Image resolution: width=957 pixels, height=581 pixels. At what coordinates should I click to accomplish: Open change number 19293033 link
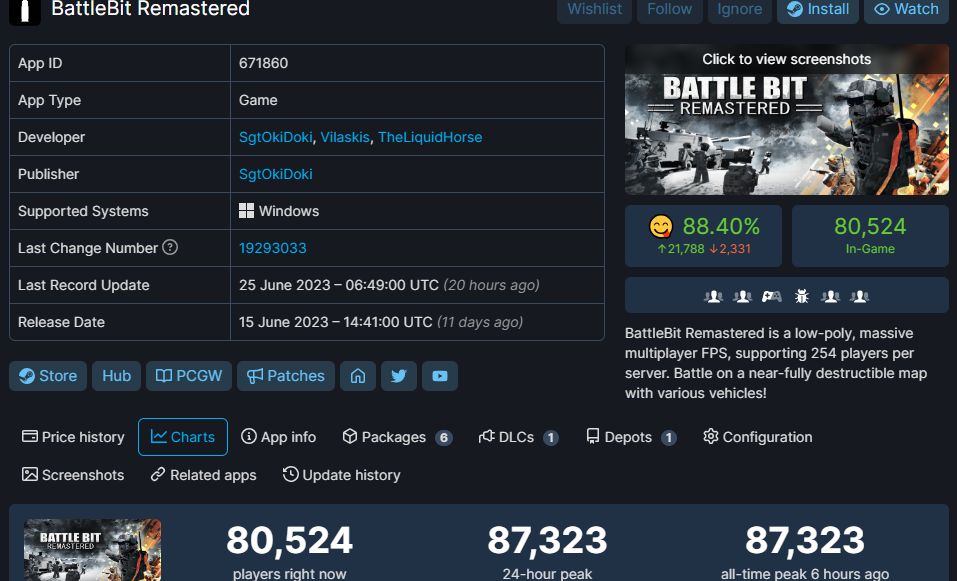pyautogui.click(x=273, y=248)
